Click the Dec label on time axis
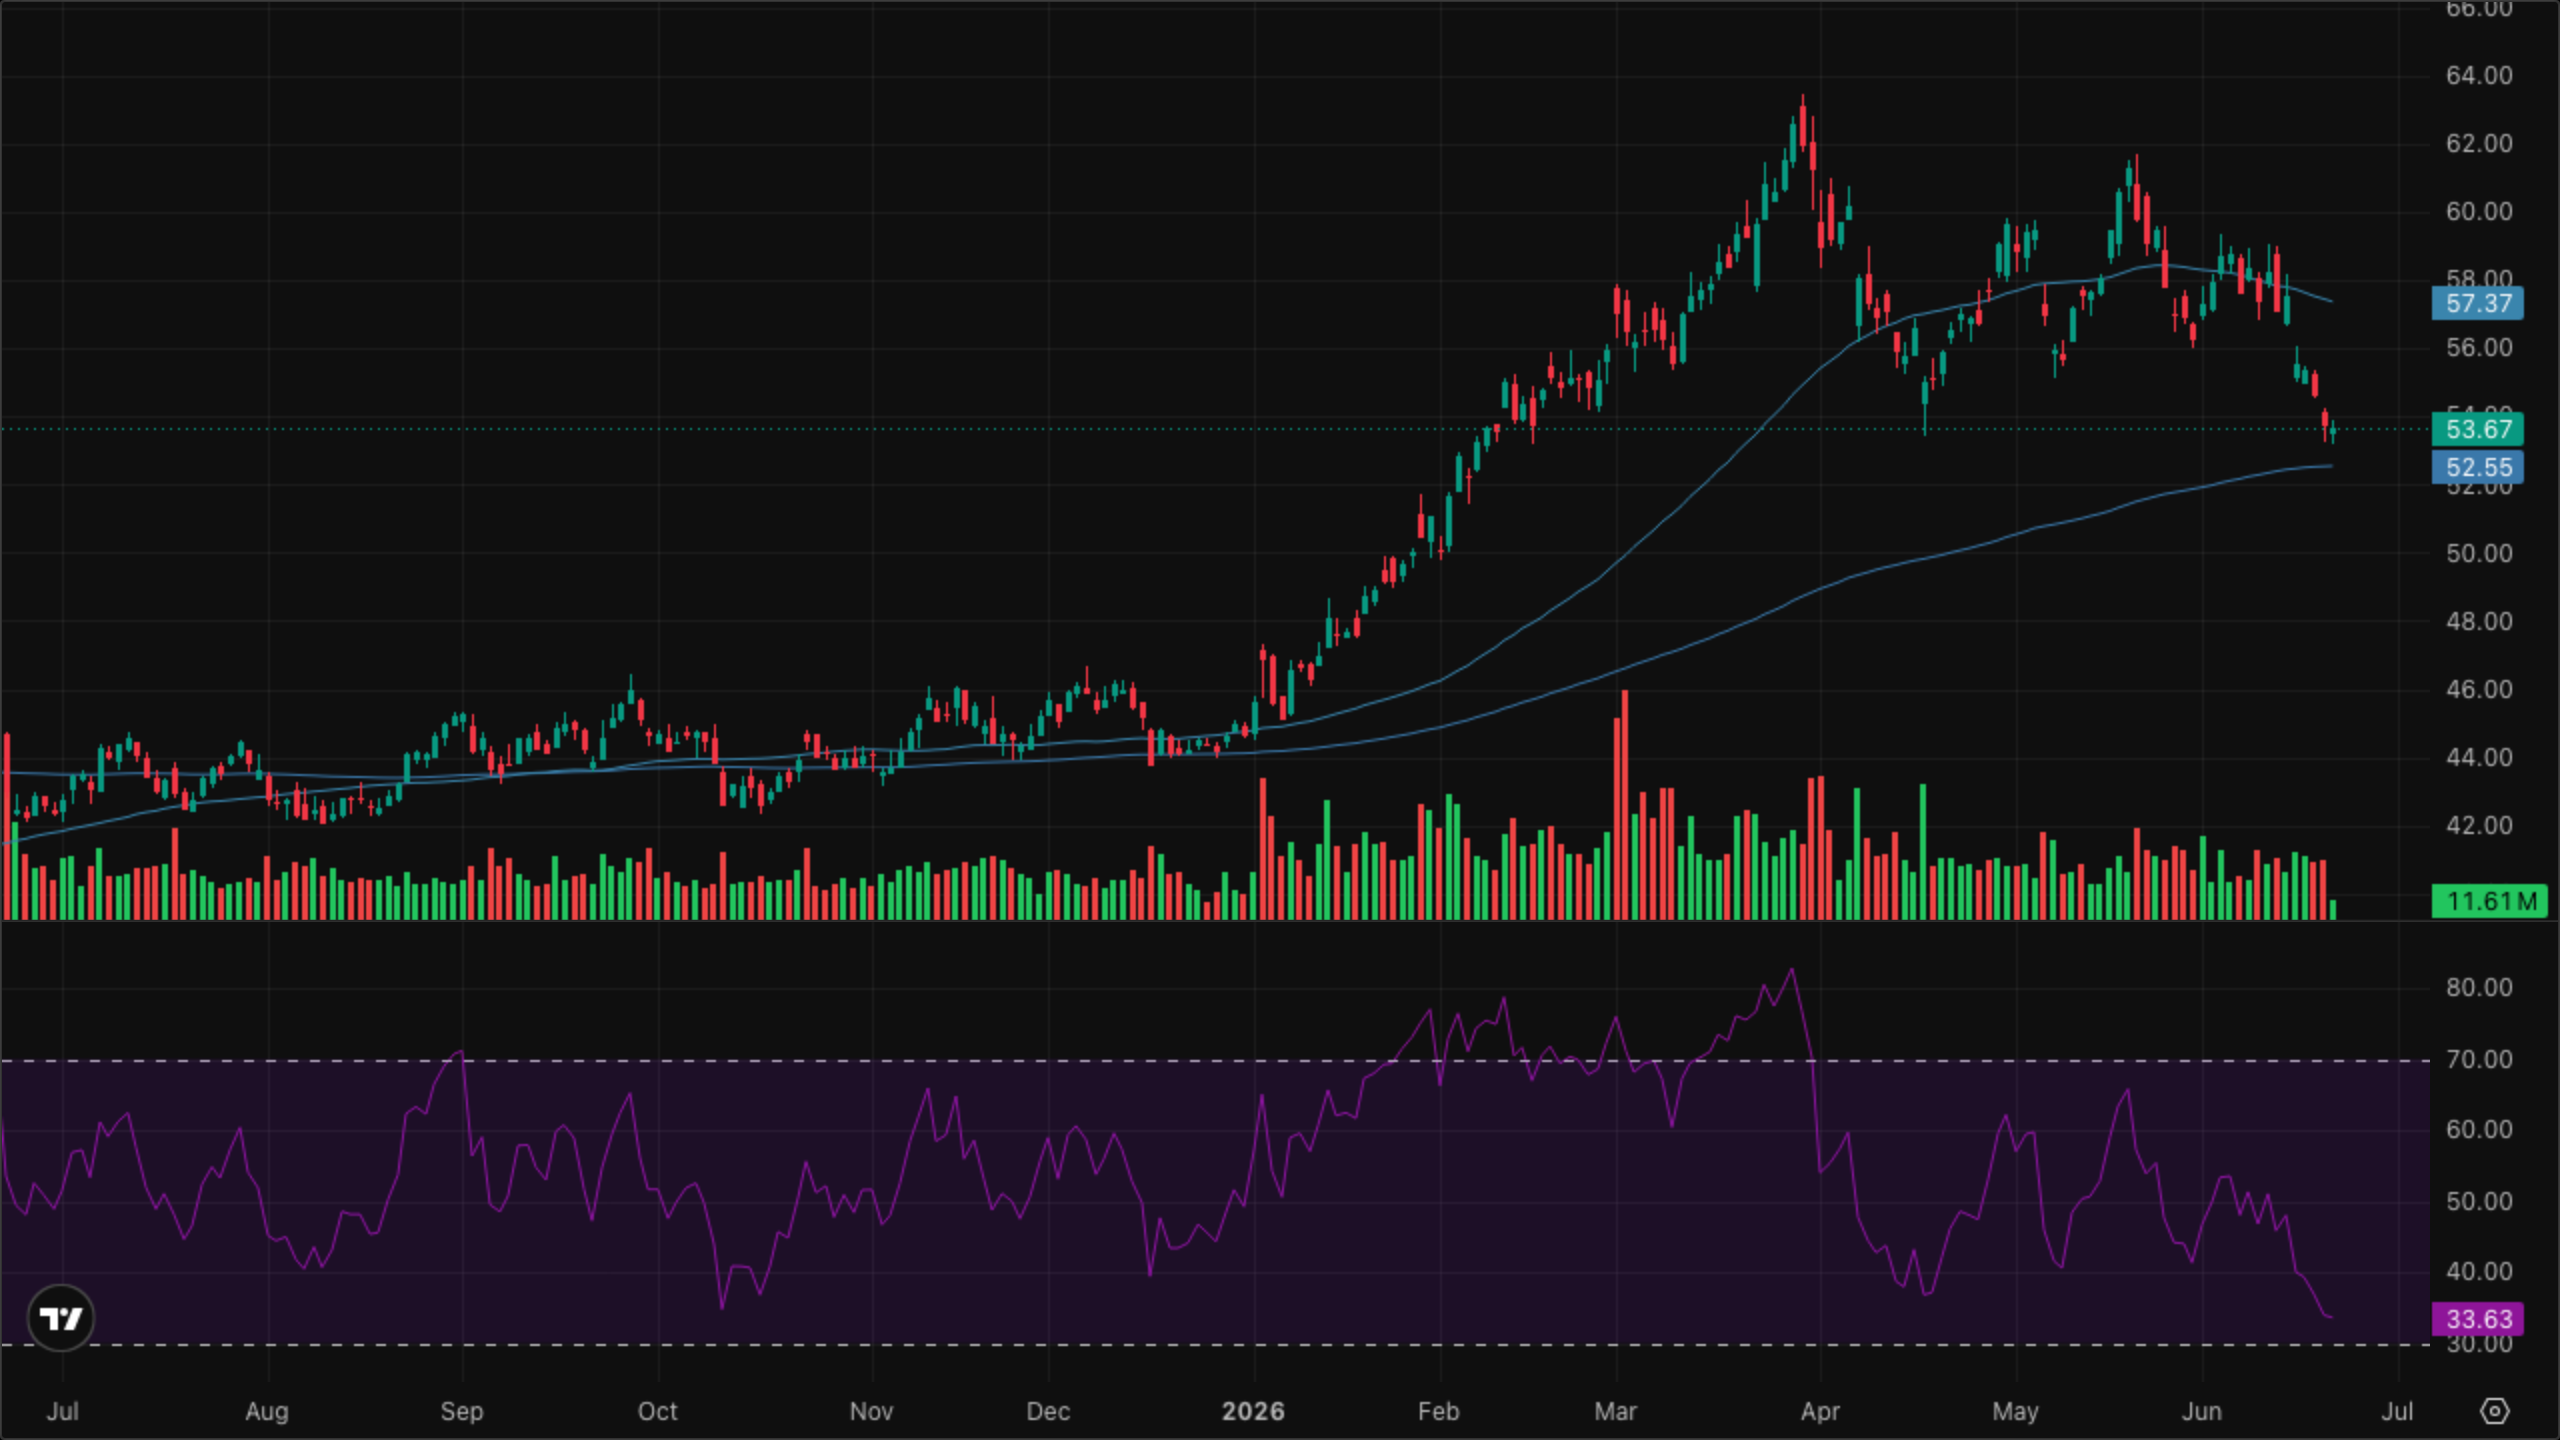The height and width of the screenshot is (1440, 2560). pos(1048,1411)
